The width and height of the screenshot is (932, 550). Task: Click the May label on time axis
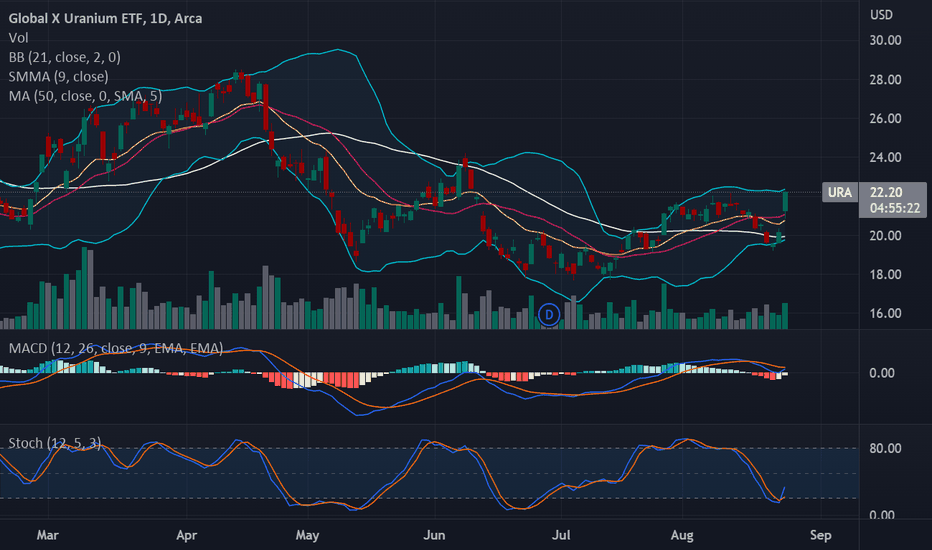307,535
